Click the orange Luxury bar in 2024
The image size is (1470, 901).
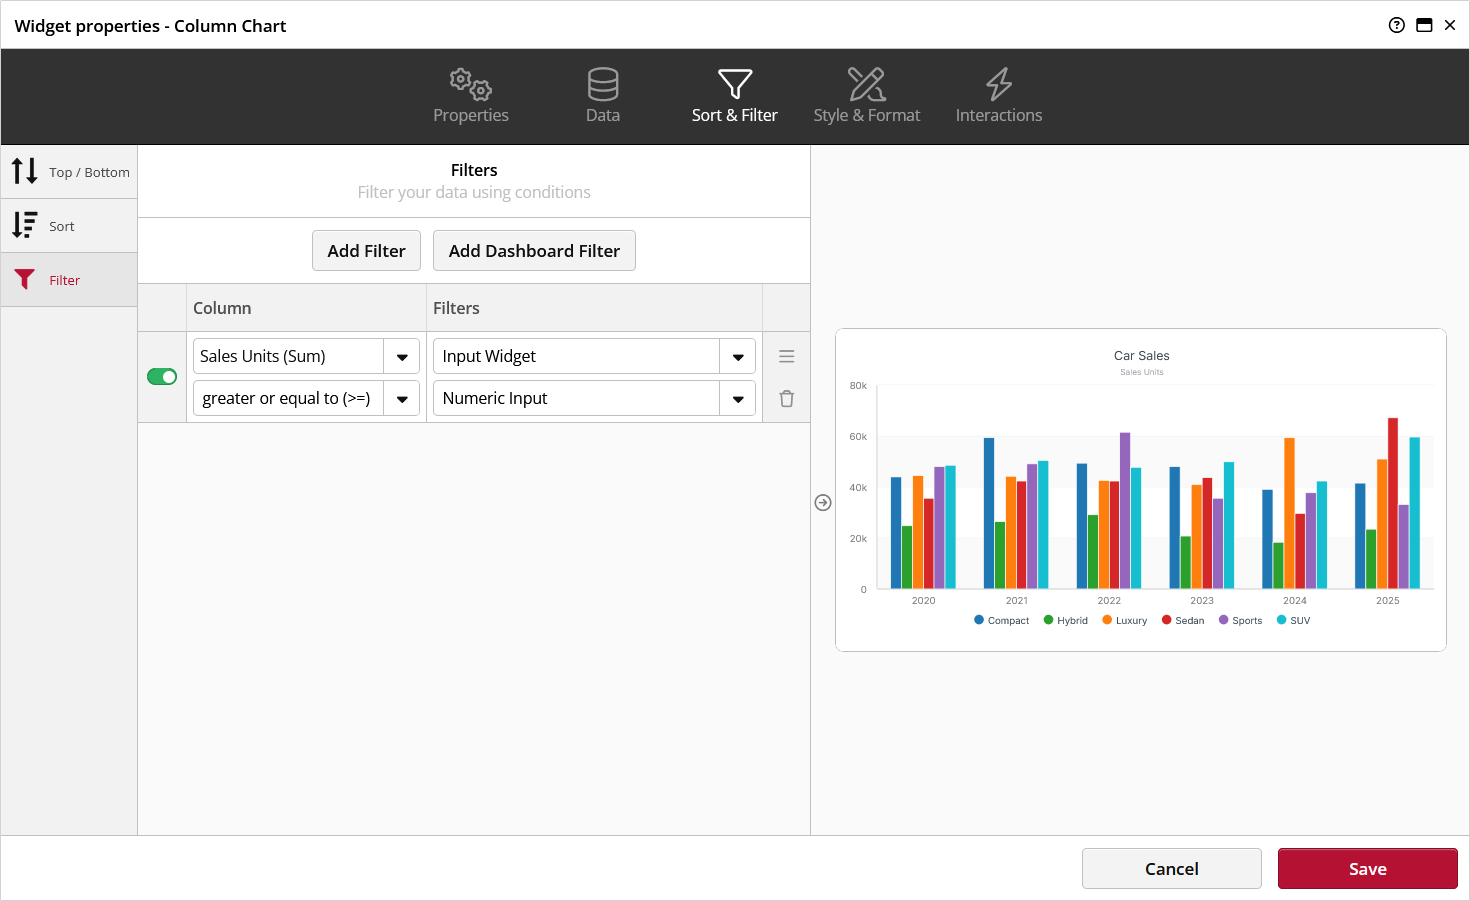click(1289, 513)
